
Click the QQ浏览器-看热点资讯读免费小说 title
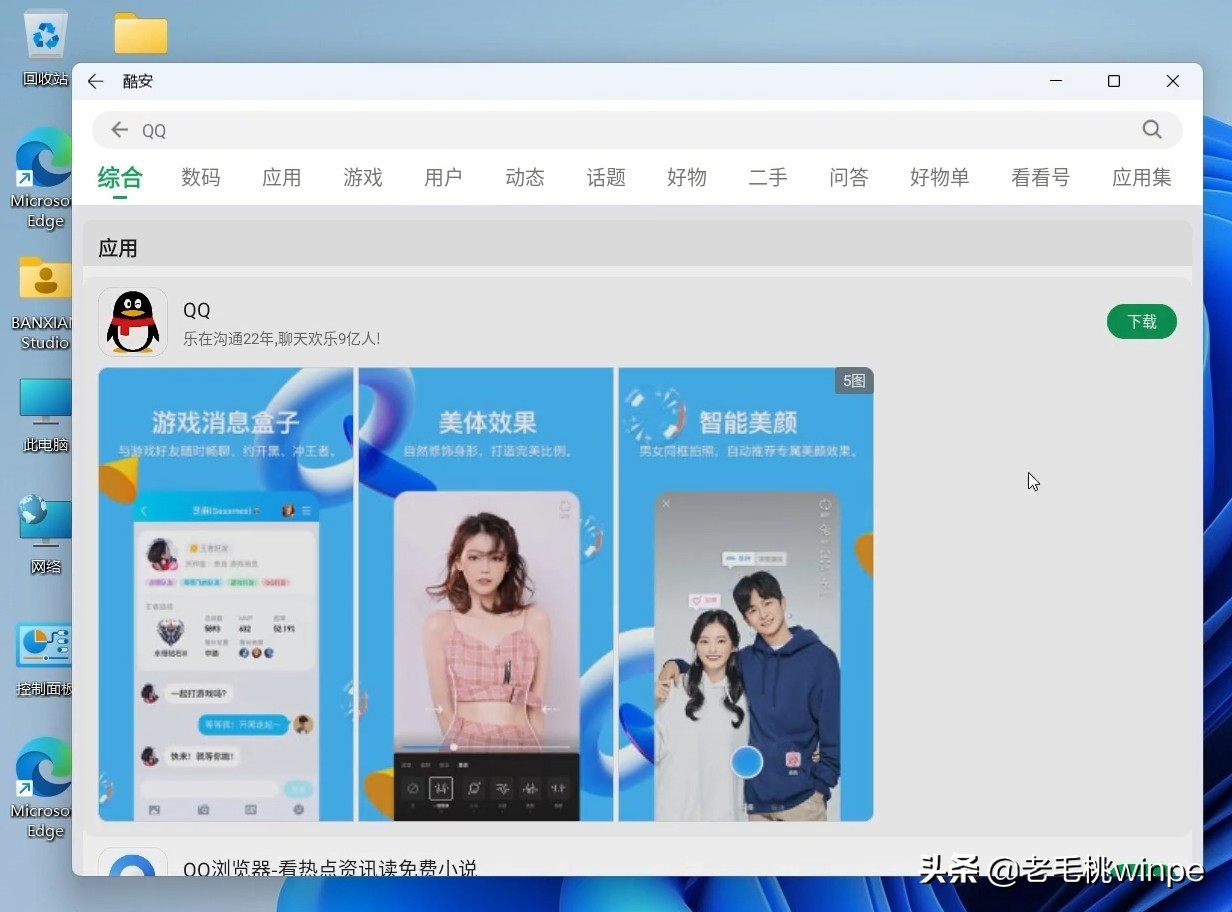pyautogui.click(x=330, y=867)
